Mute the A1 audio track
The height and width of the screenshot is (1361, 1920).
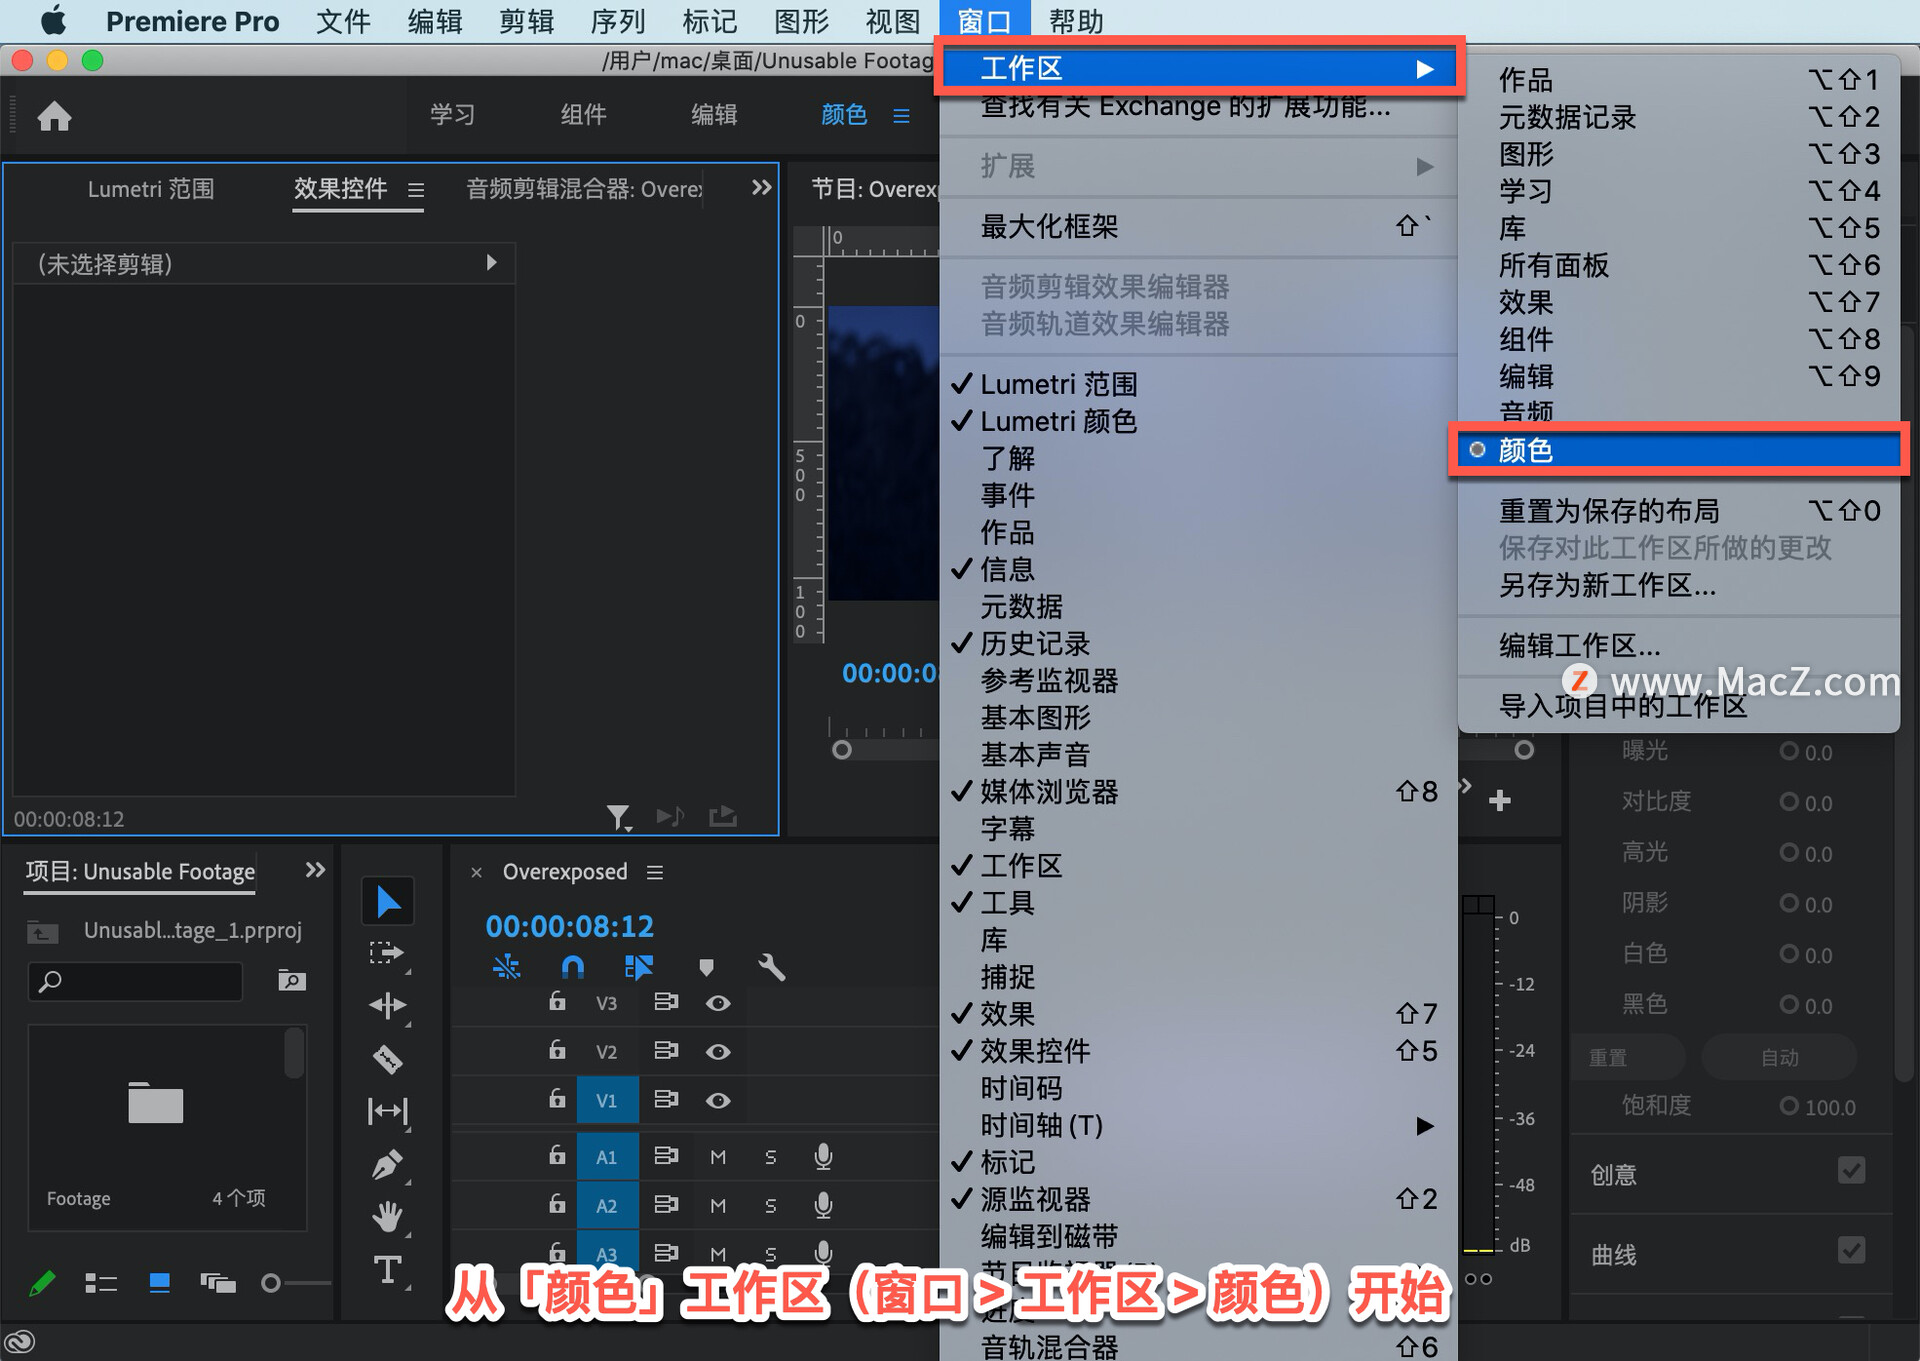[x=717, y=1157]
